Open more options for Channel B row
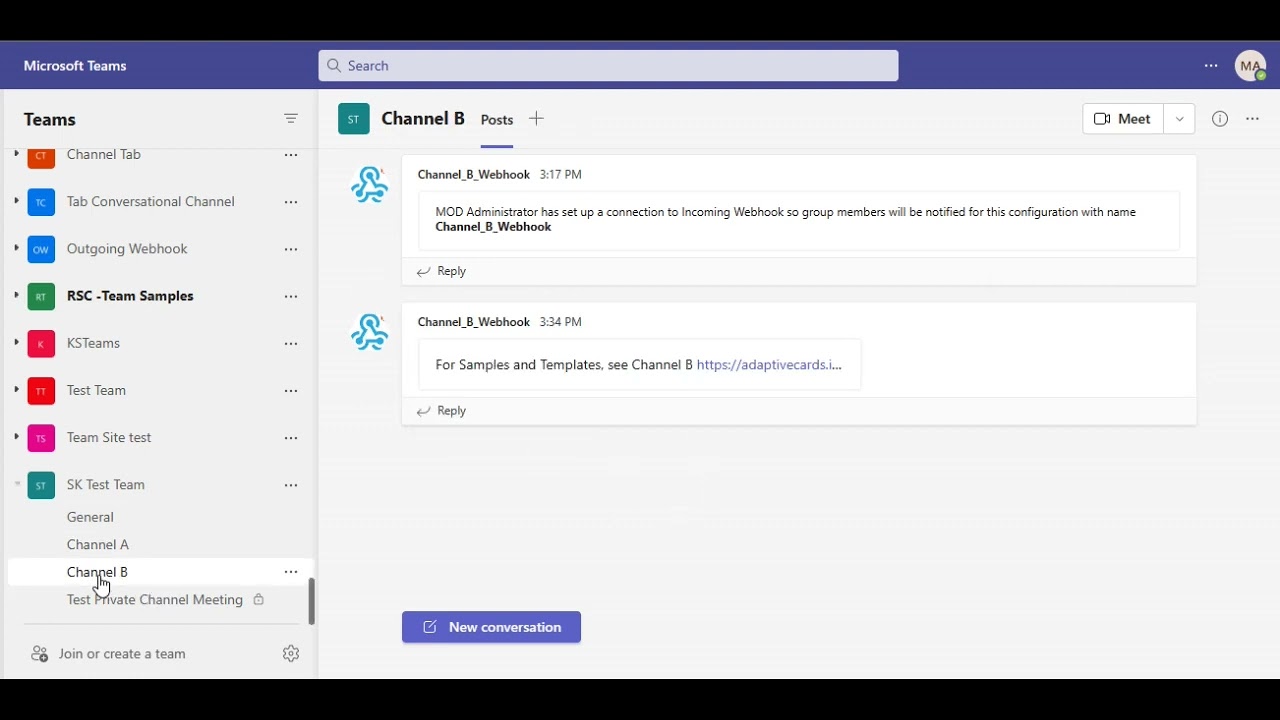The height and width of the screenshot is (720, 1280). point(291,572)
